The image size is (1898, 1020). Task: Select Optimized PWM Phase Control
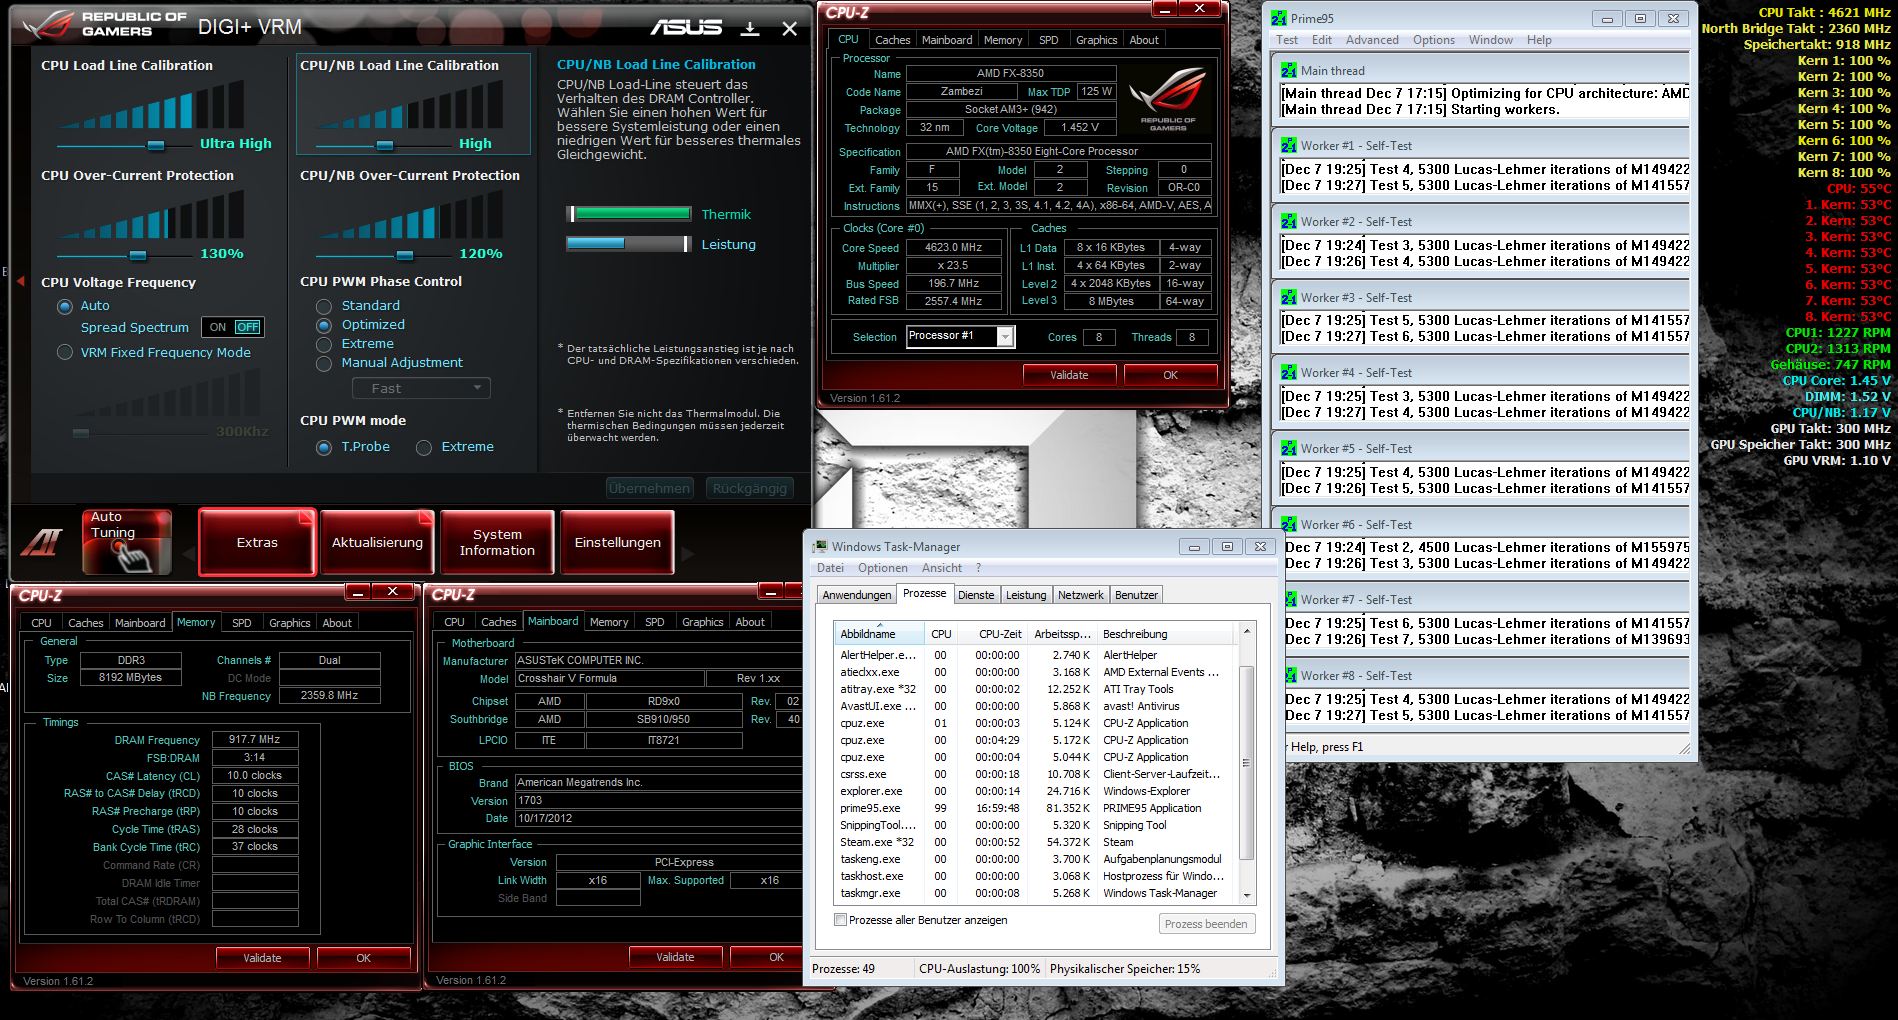pyautogui.click(x=324, y=325)
